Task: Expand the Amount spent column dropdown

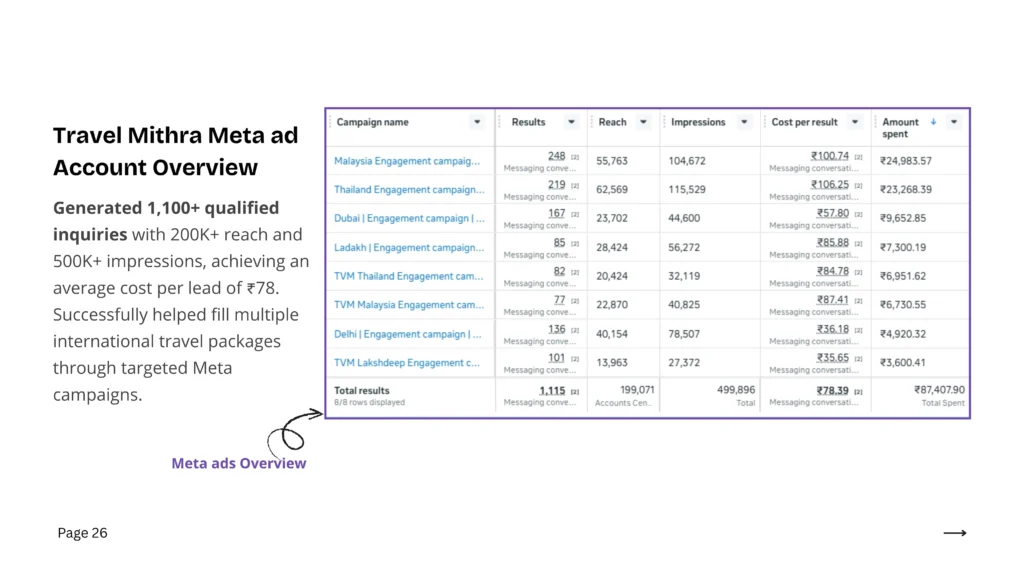Action: [x=954, y=122]
